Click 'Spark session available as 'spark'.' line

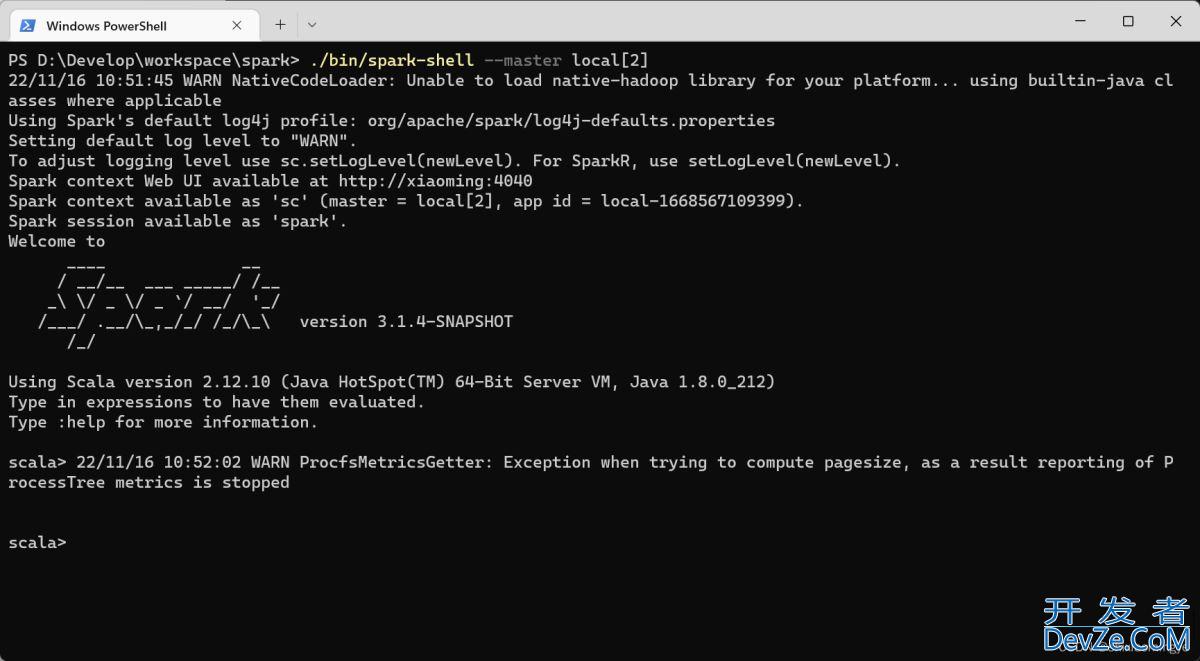tap(178, 221)
